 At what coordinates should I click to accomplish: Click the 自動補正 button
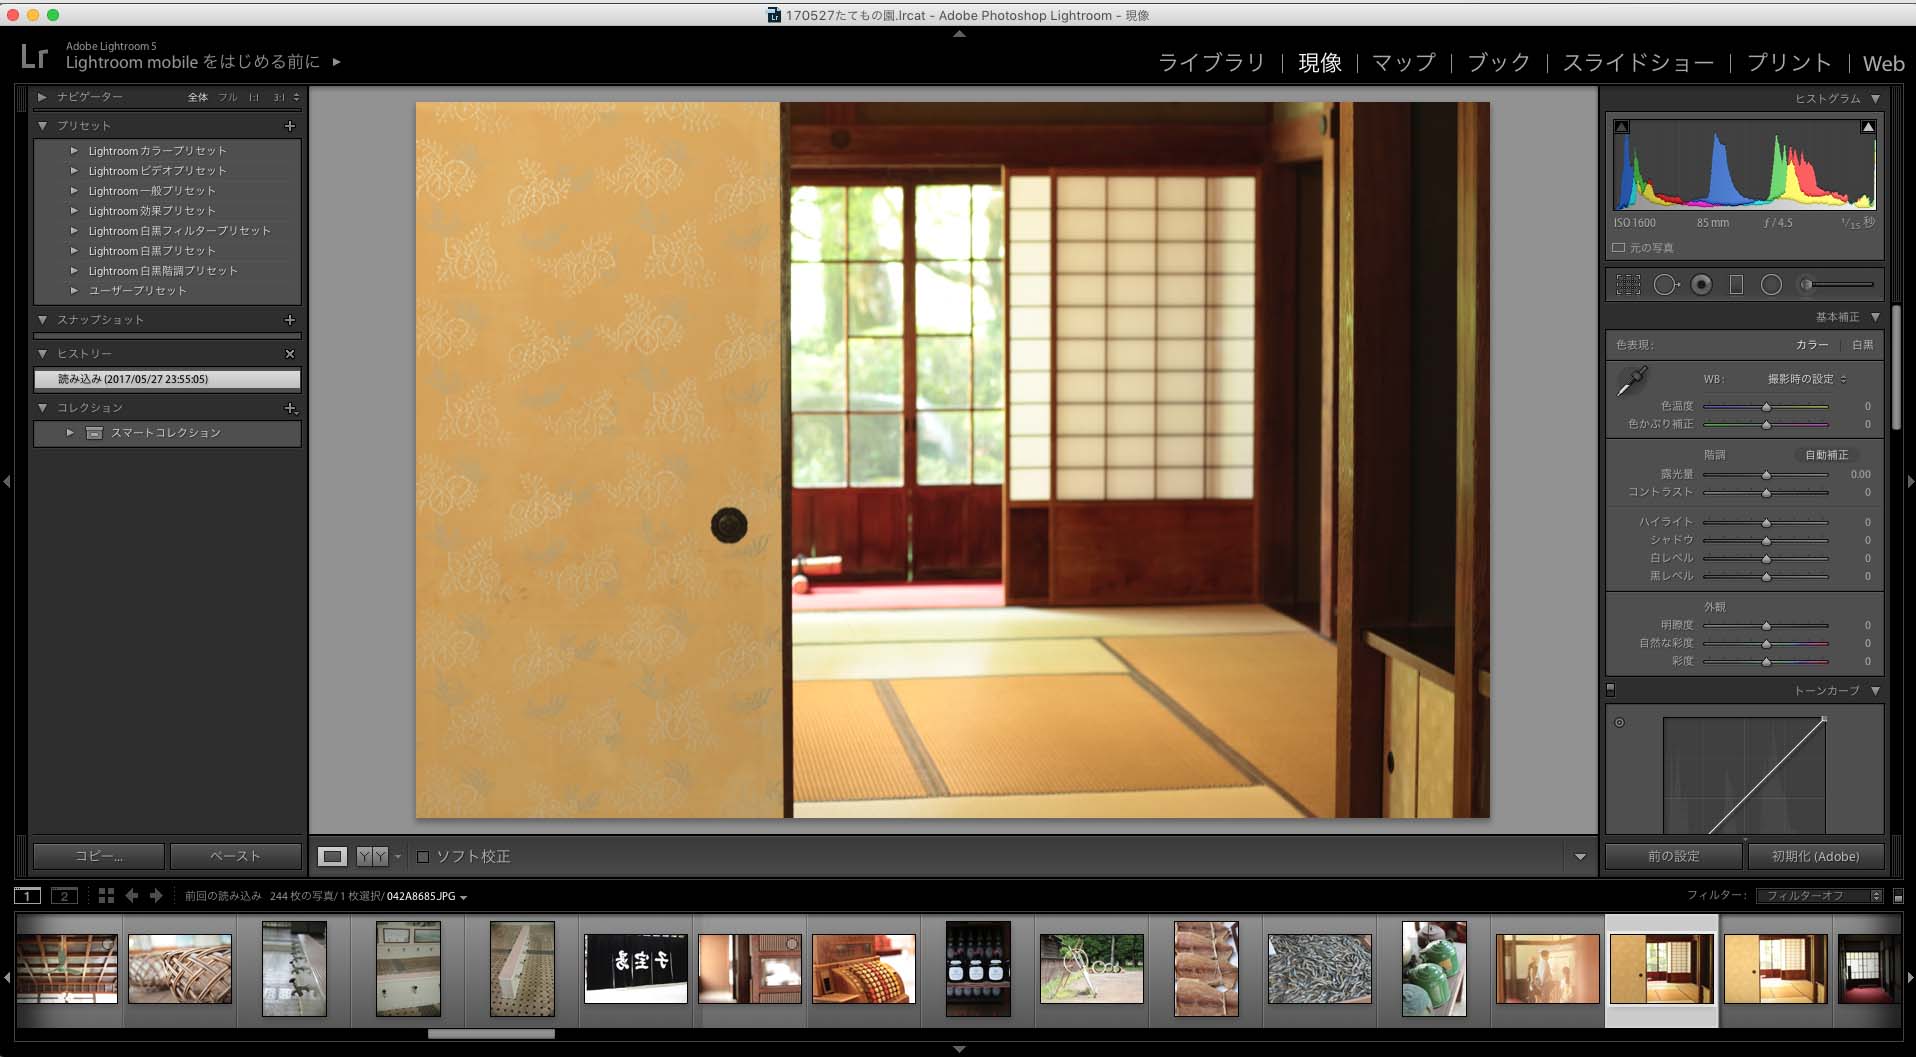pyautogui.click(x=1826, y=455)
